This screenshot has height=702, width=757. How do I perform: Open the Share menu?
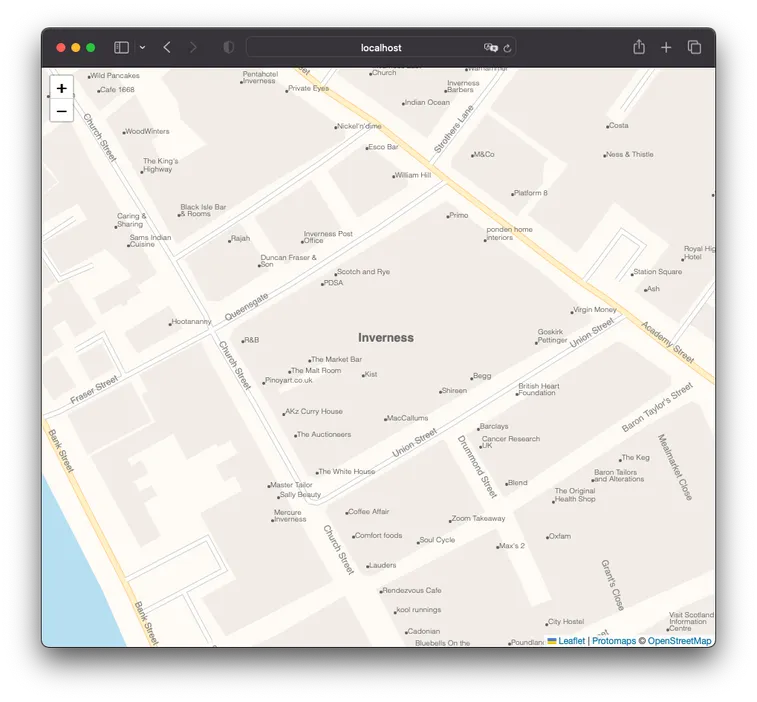(x=639, y=47)
